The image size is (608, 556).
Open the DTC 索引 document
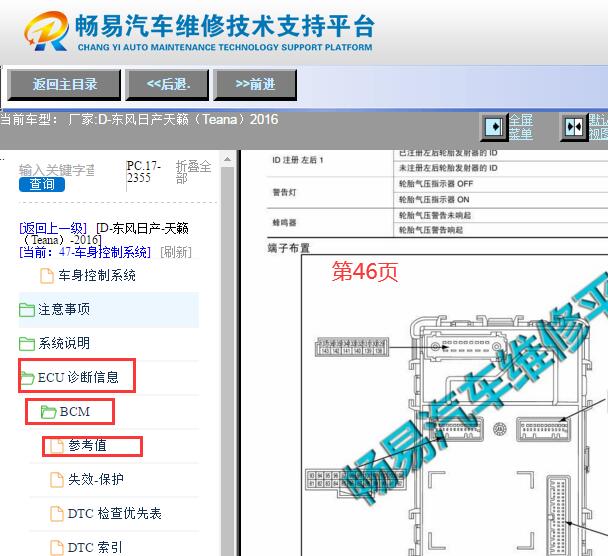(95, 547)
